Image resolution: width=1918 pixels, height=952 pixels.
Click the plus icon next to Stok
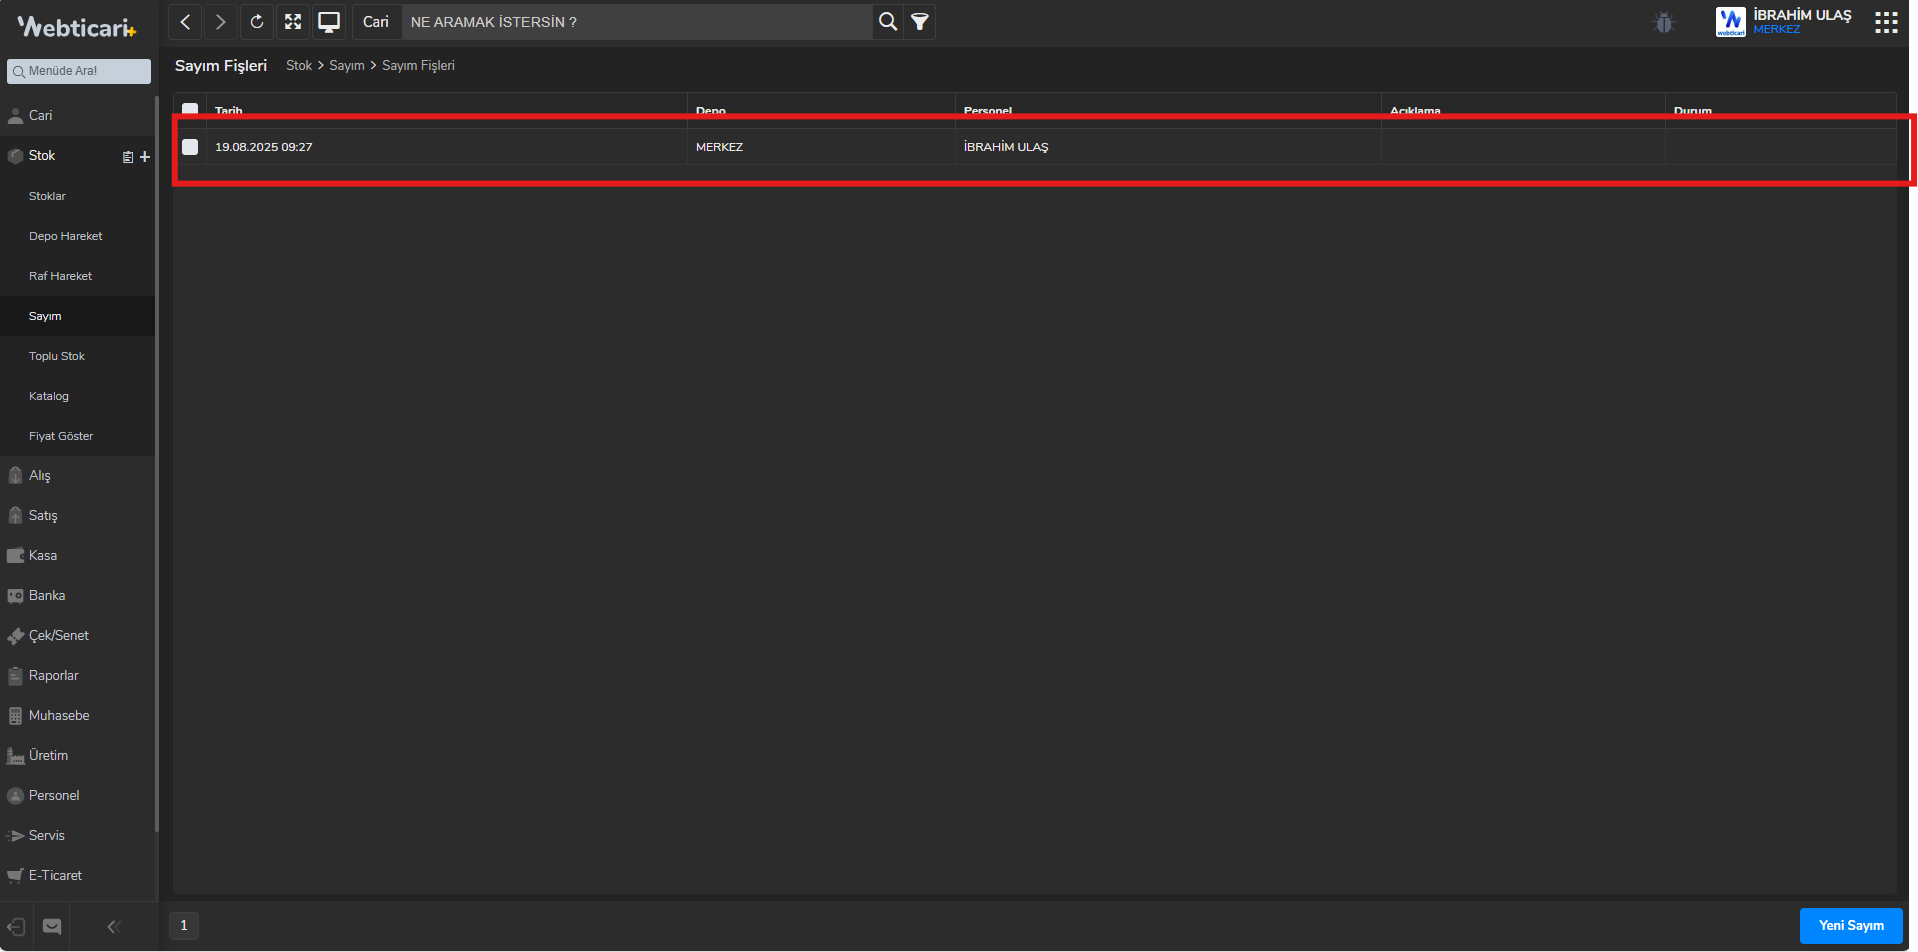(x=145, y=157)
